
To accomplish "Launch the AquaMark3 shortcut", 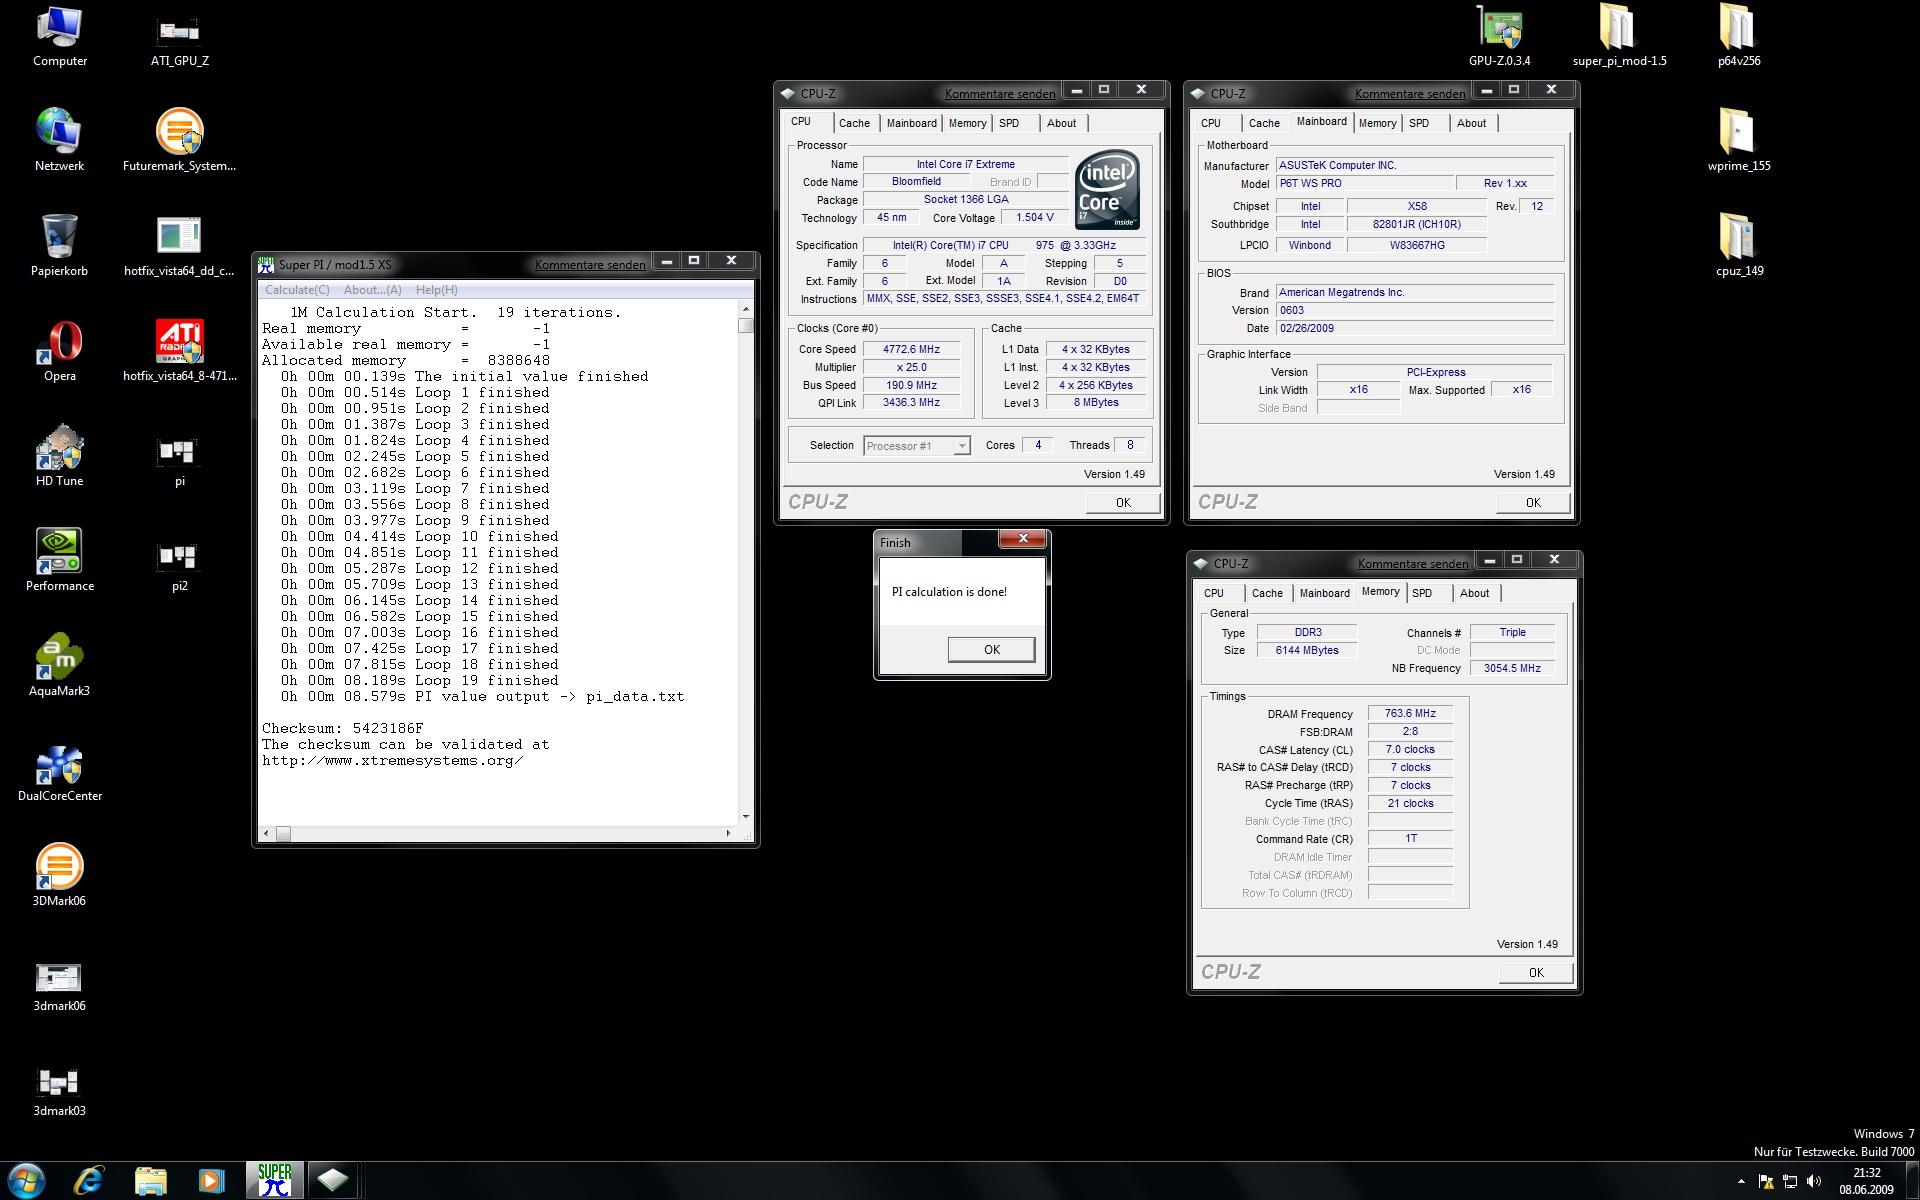I will (x=59, y=666).
